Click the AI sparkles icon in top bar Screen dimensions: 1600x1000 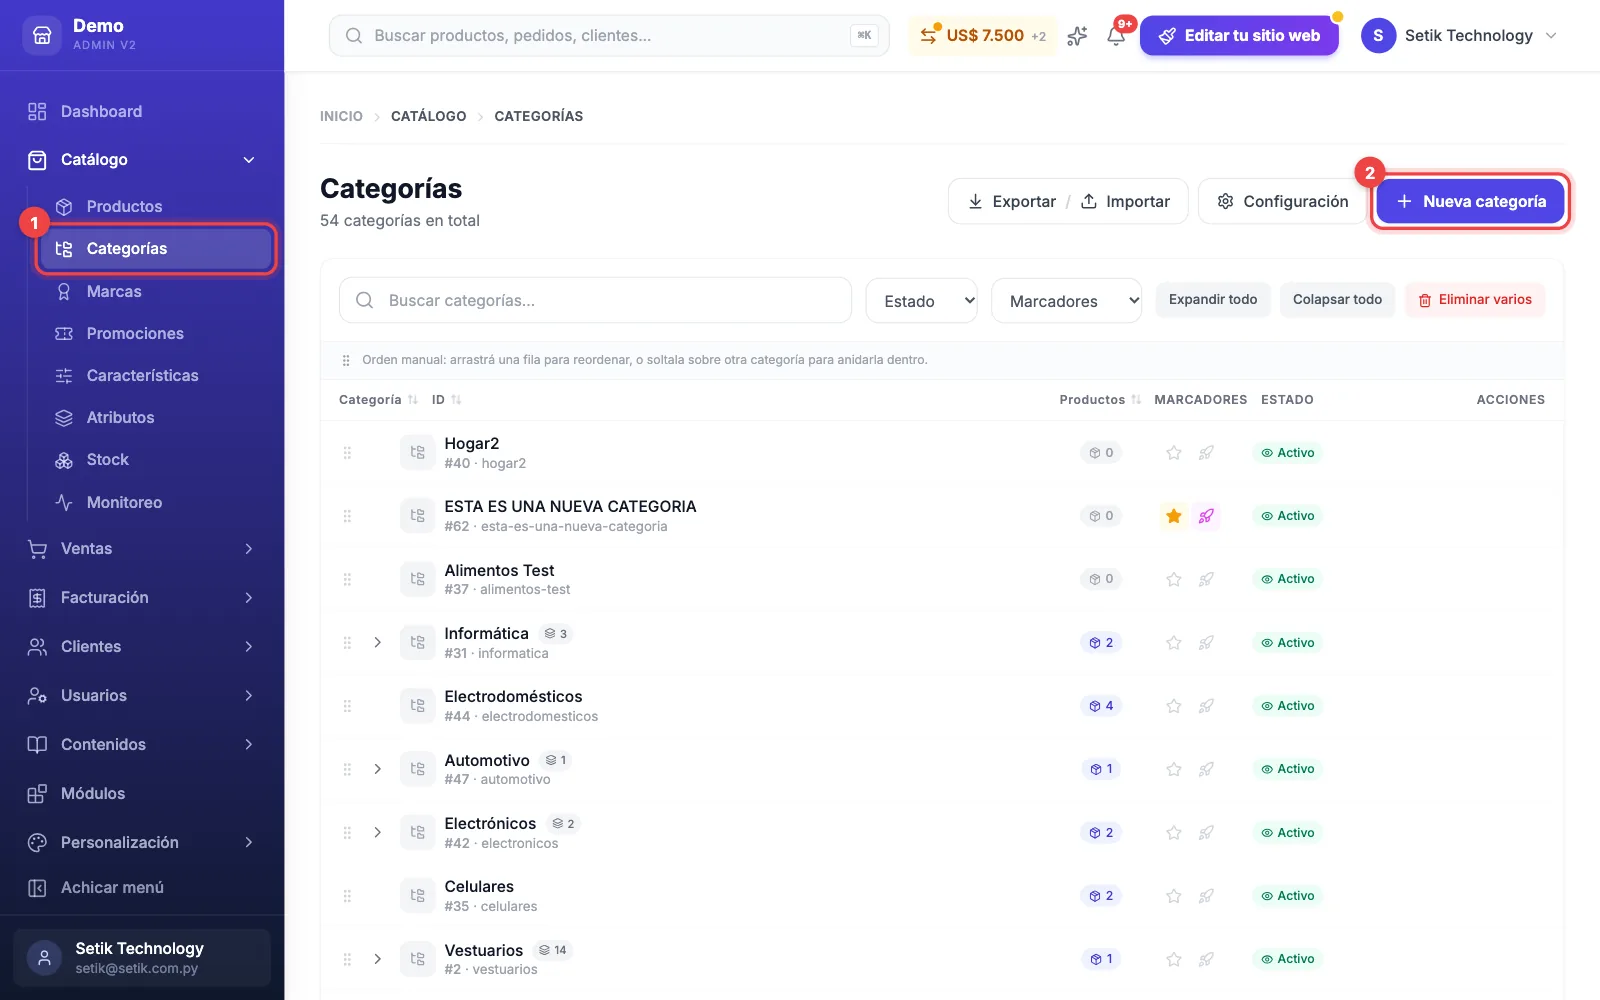(1077, 36)
